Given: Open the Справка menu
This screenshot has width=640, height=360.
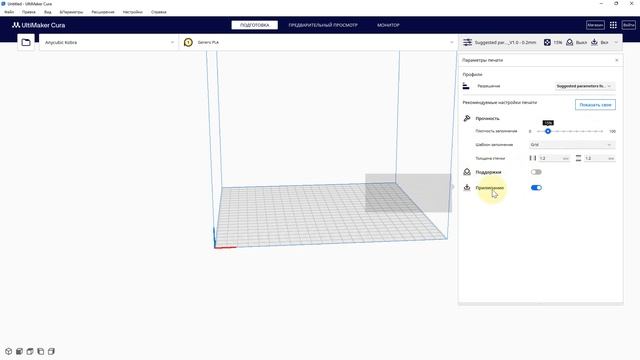Looking at the screenshot, I should pos(158,12).
